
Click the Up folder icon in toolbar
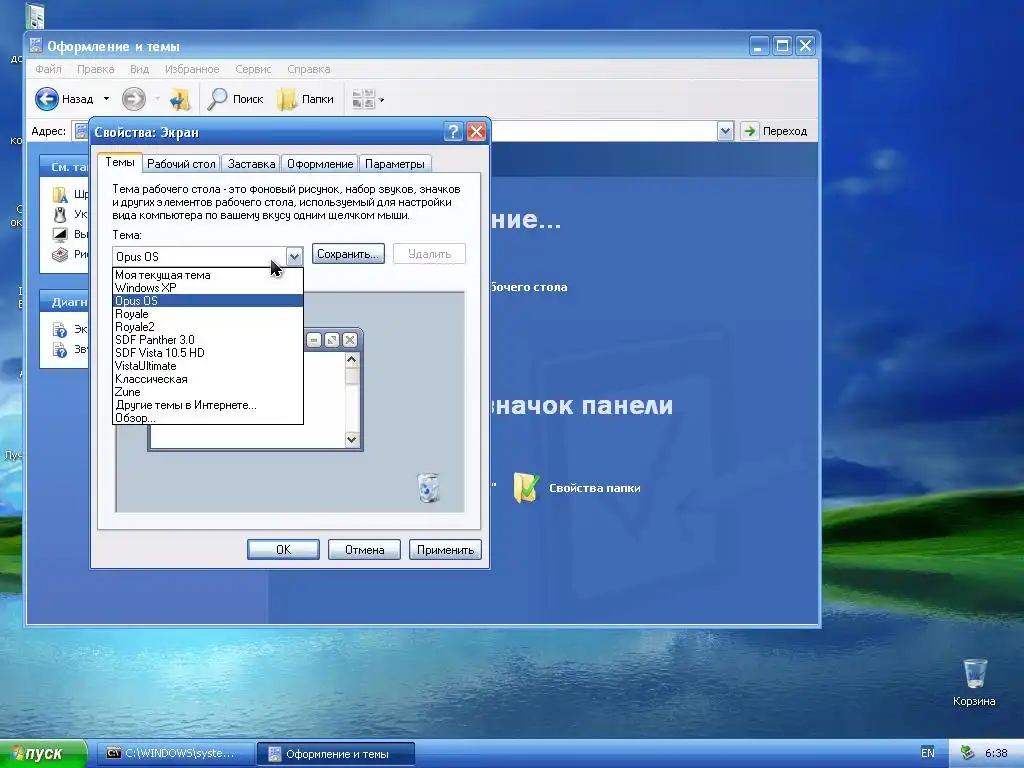point(180,99)
